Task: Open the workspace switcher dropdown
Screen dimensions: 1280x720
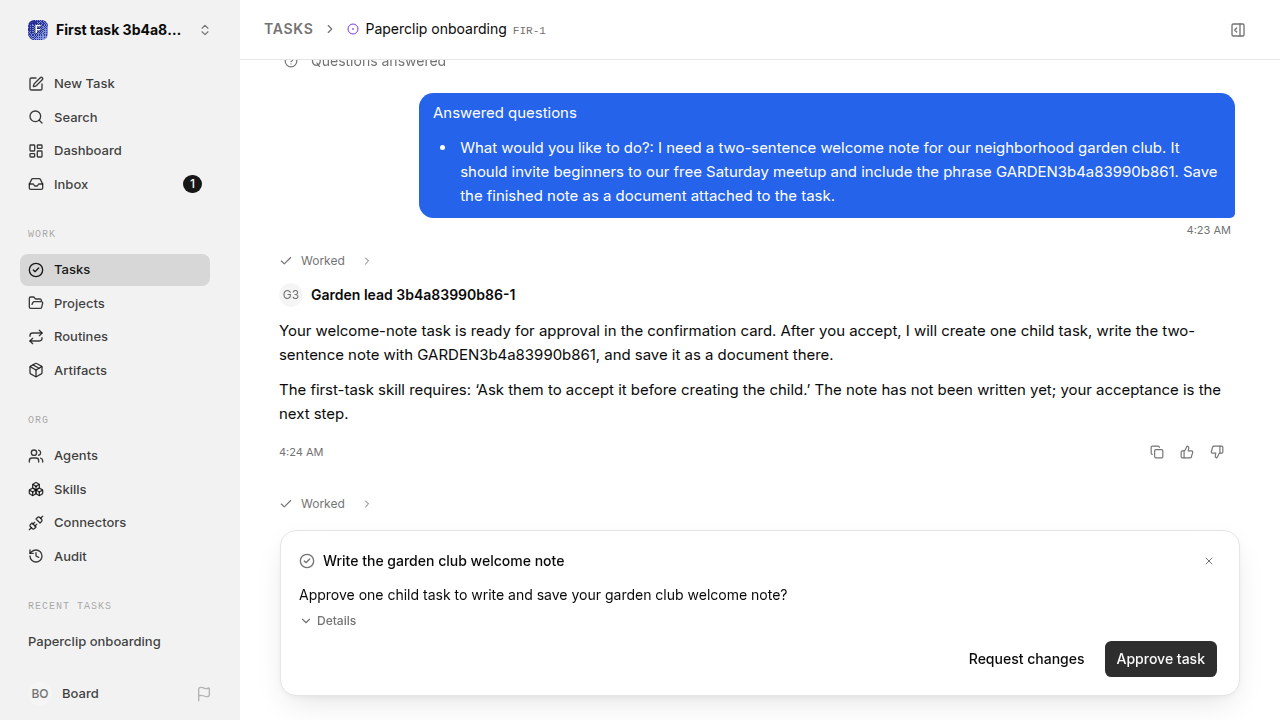Action: [x=205, y=30]
